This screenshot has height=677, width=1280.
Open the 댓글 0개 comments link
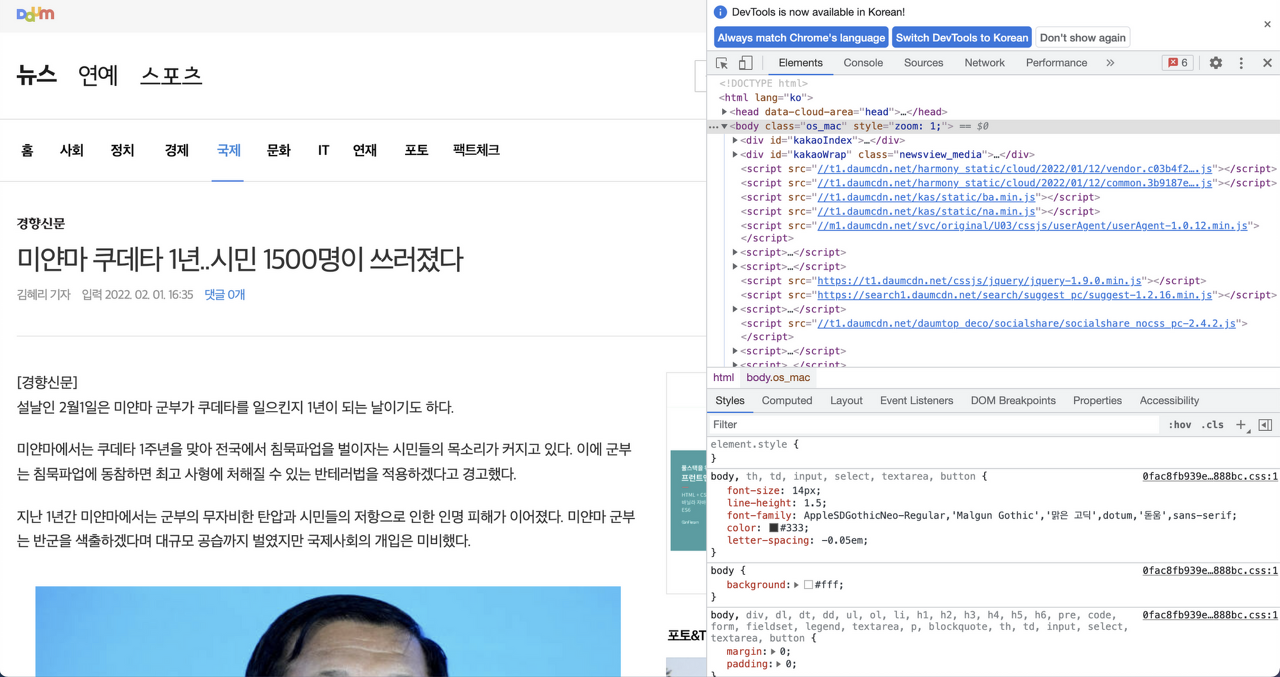(x=225, y=295)
